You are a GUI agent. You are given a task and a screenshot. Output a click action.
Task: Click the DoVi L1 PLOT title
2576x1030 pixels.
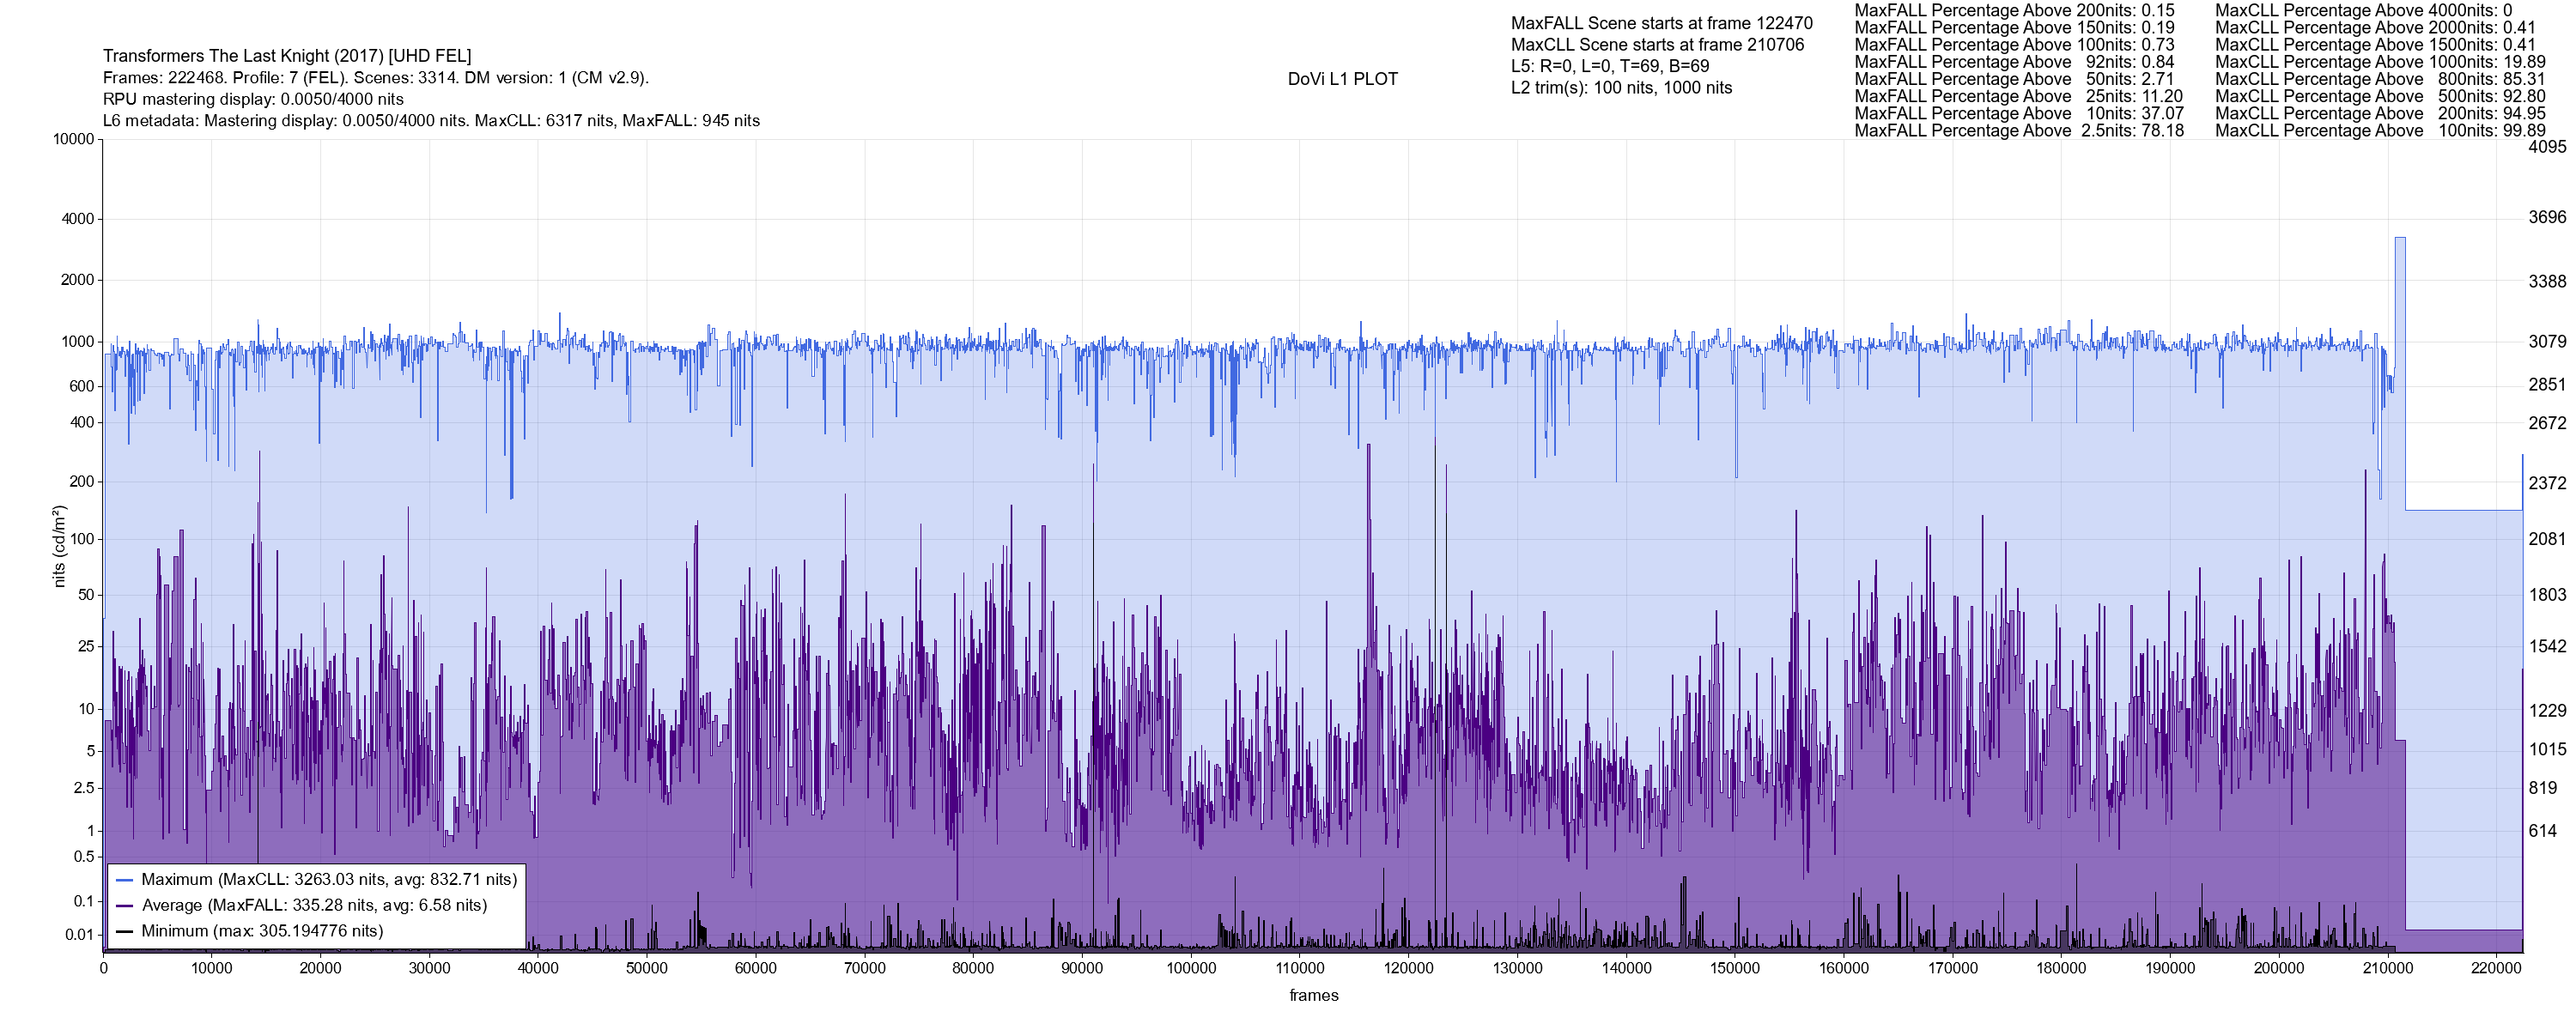coord(1342,79)
